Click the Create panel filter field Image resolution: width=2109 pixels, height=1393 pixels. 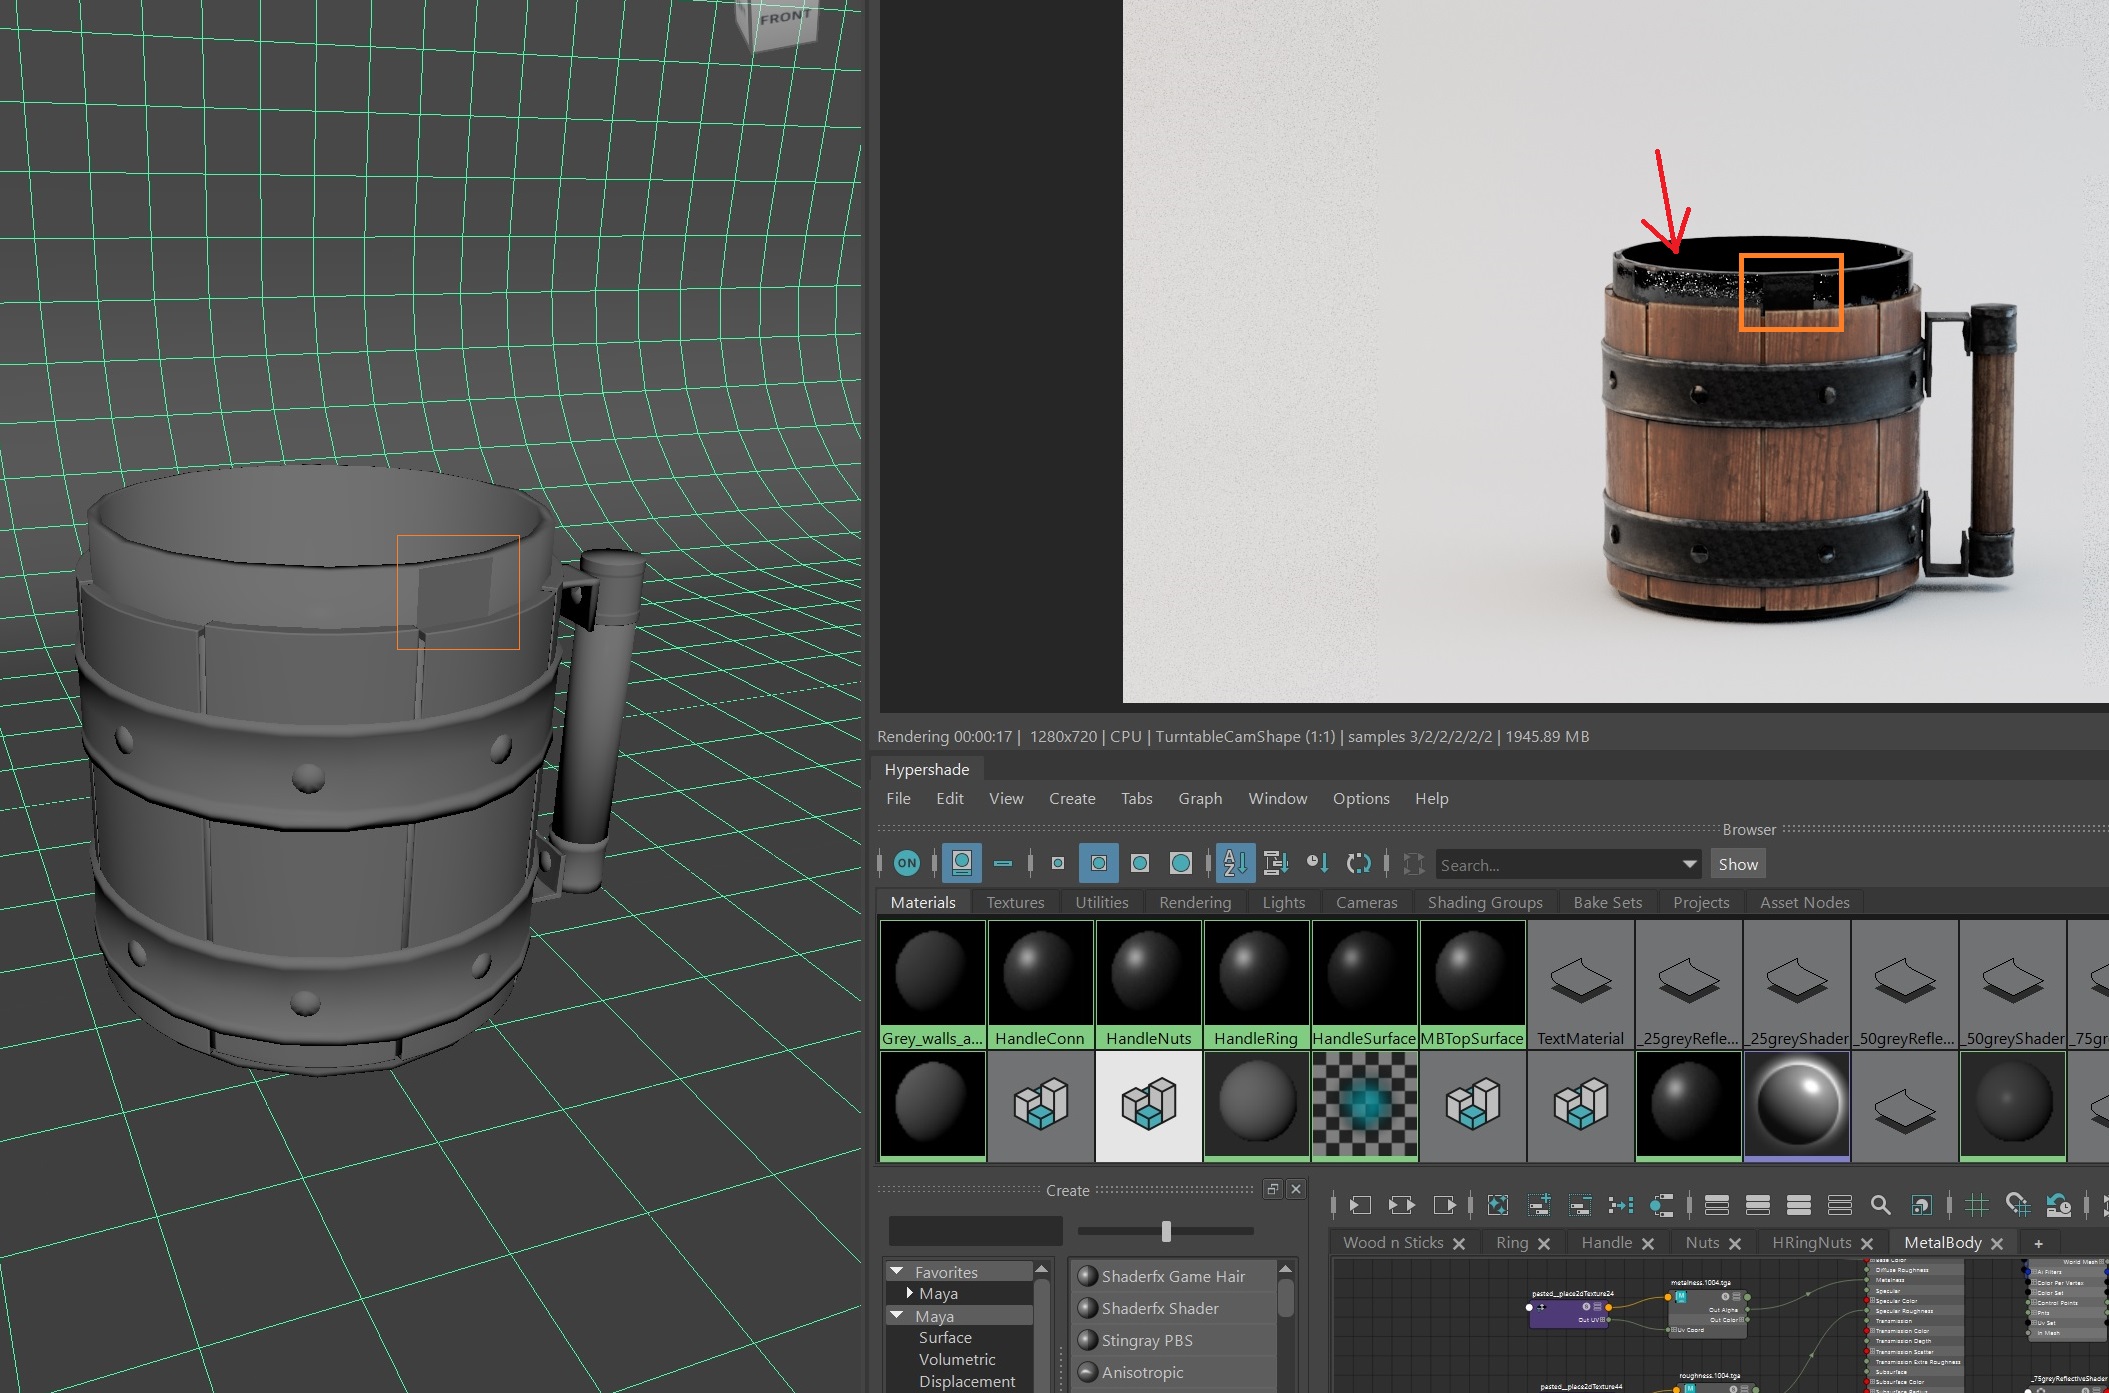[x=975, y=1231]
